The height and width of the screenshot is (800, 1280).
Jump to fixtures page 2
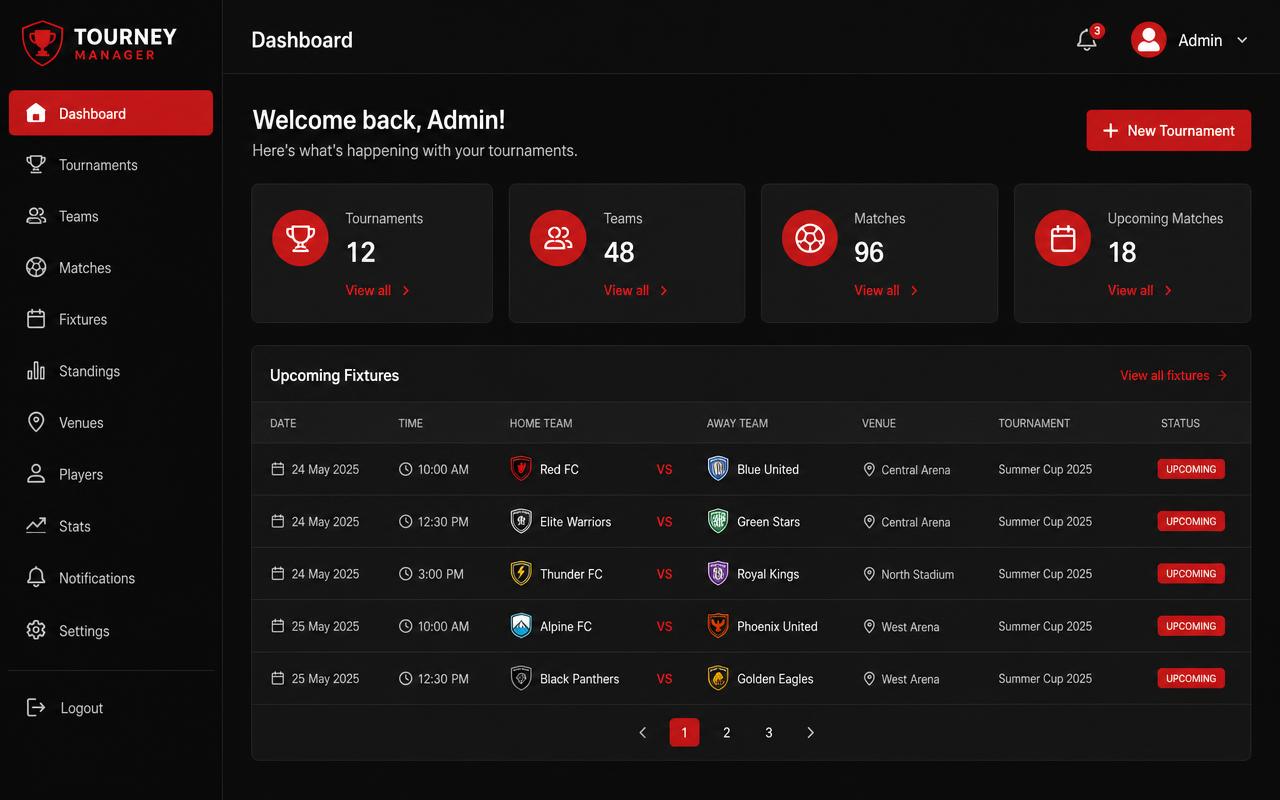pyautogui.click(x=727, y=733)
